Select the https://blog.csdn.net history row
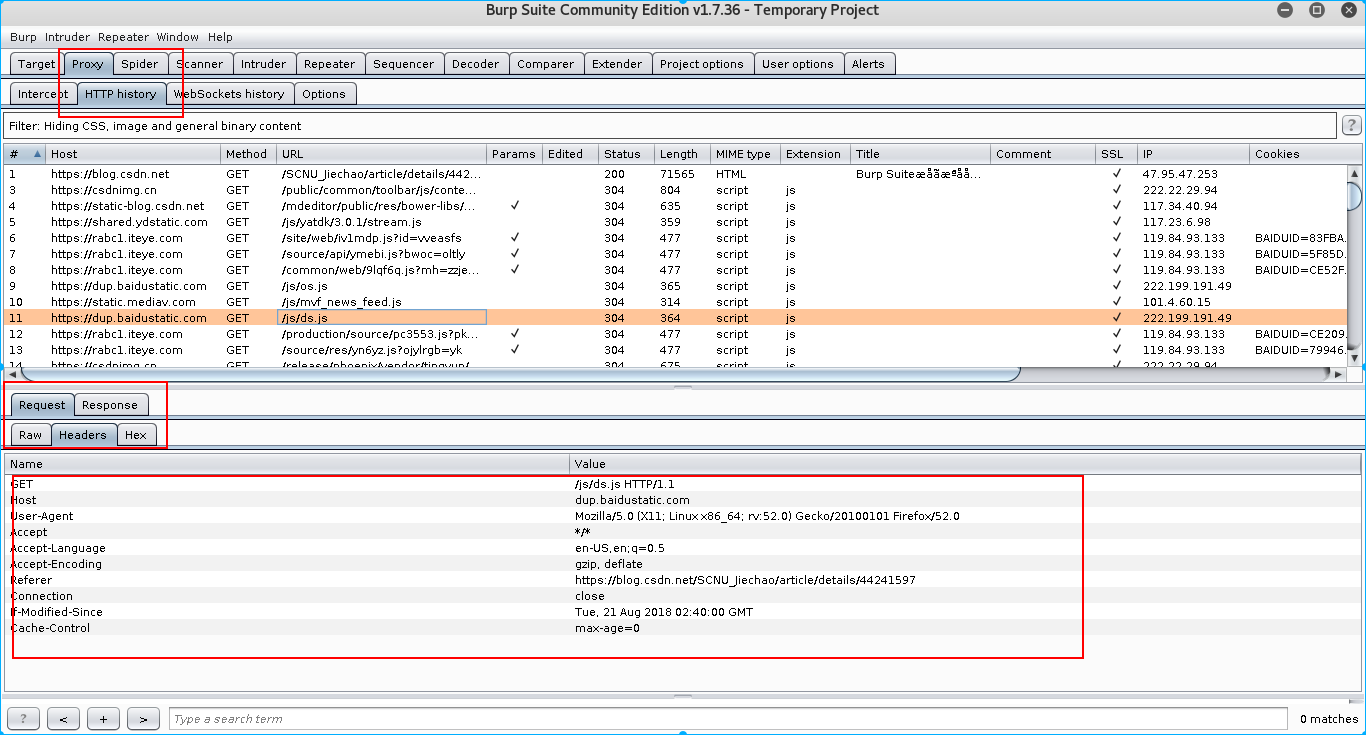Screen dimensions: 1366x735 pyautogui.click(x=675, y=174)
